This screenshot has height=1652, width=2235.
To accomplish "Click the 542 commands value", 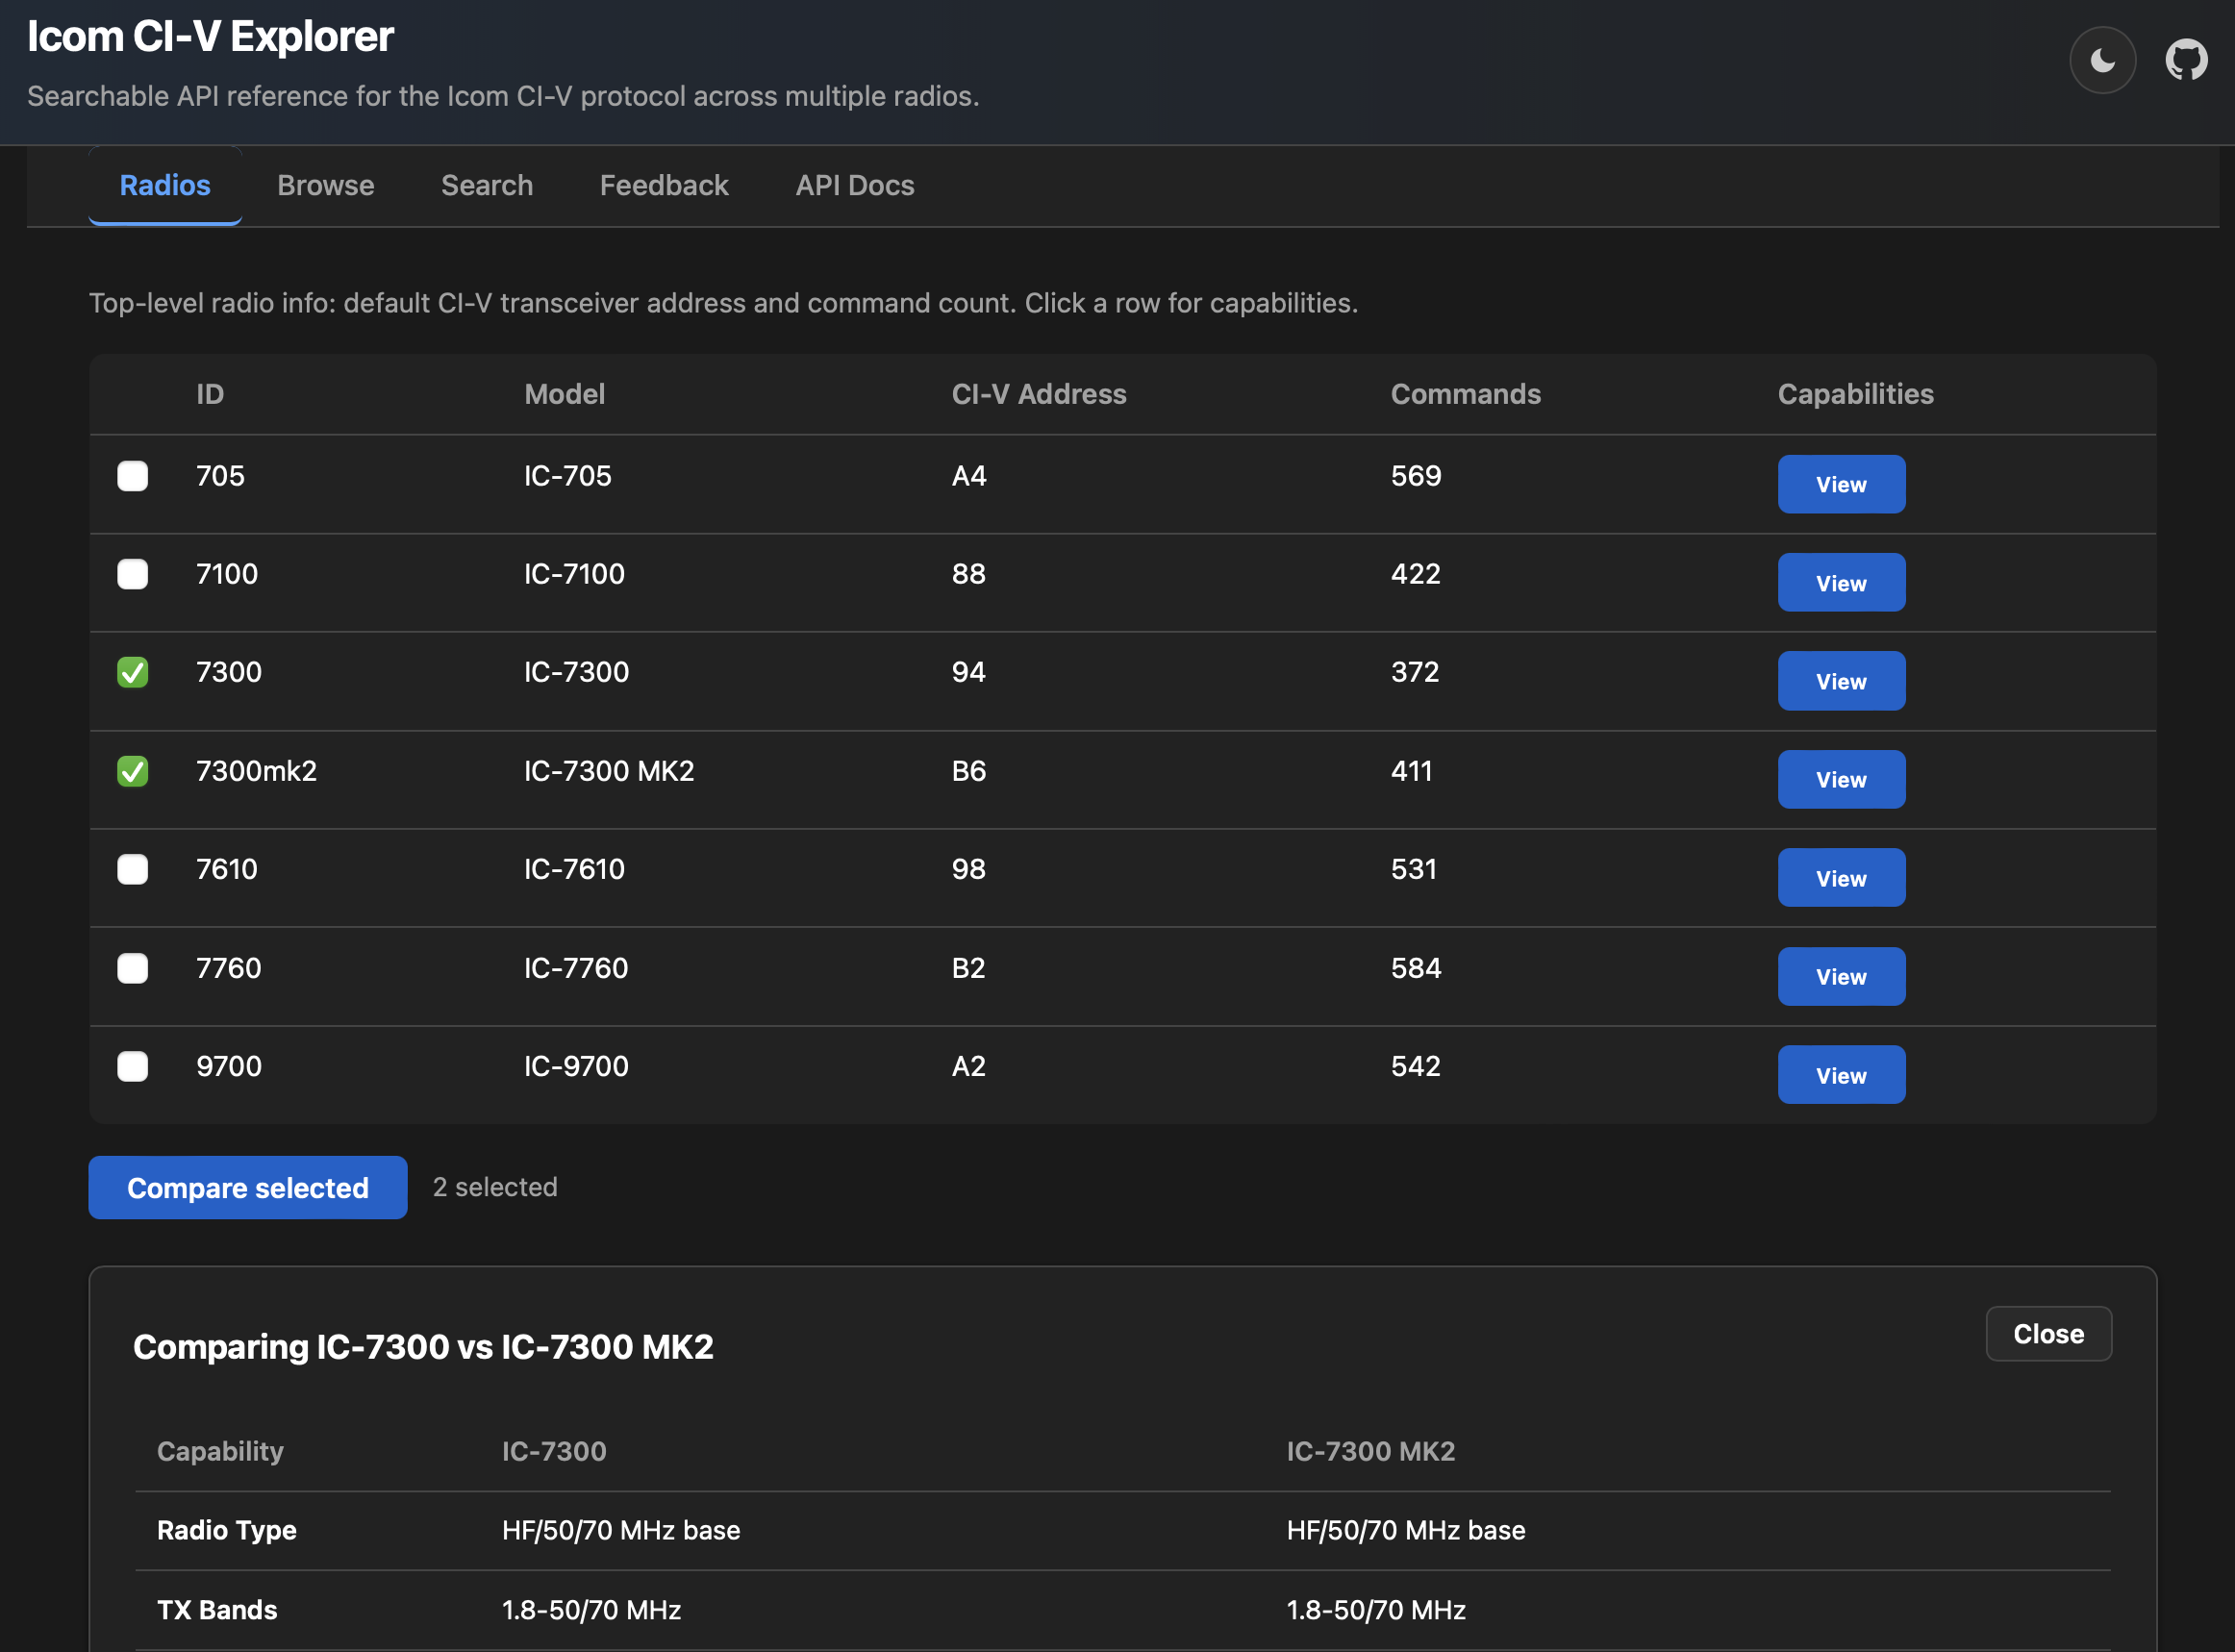I will pos(1416,1066).
